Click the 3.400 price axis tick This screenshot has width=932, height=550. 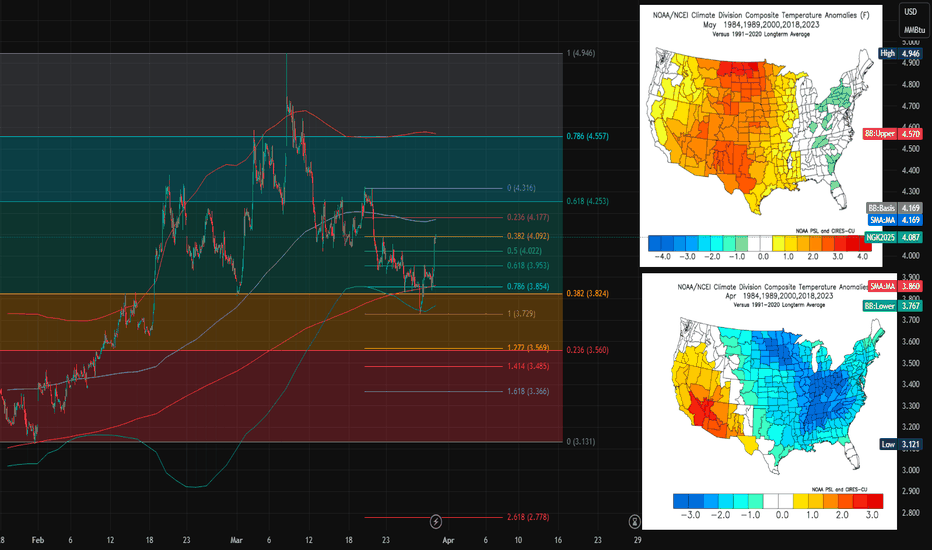[911, 385]
